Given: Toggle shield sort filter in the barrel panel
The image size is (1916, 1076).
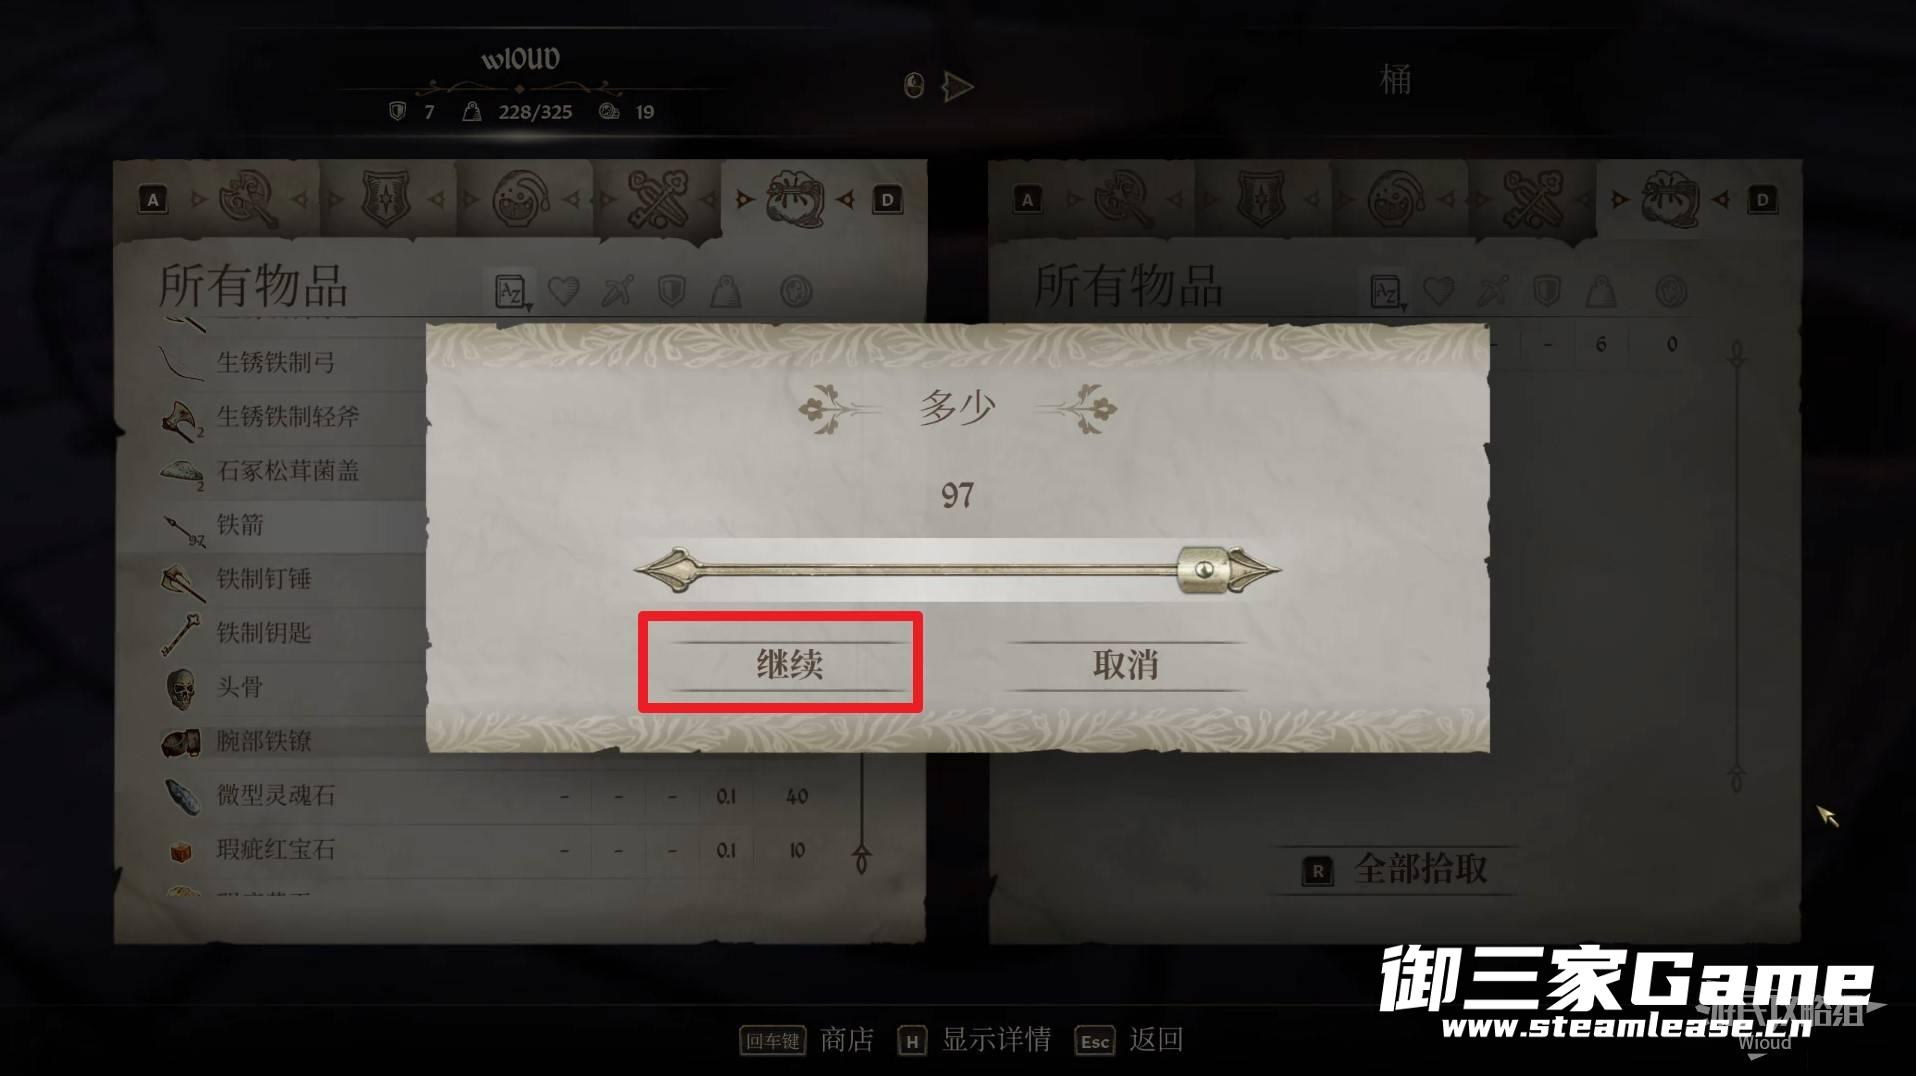Looking at the screenshot, I should click(x=1546, y=292).
